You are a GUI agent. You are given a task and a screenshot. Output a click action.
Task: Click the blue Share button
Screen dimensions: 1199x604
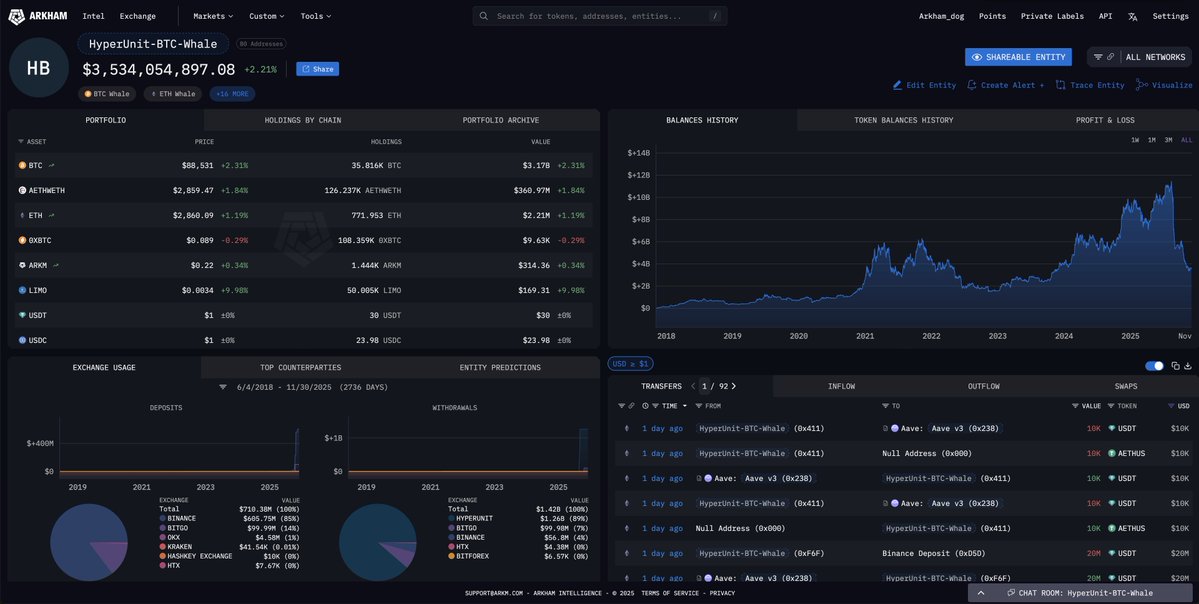pos(317,69)
